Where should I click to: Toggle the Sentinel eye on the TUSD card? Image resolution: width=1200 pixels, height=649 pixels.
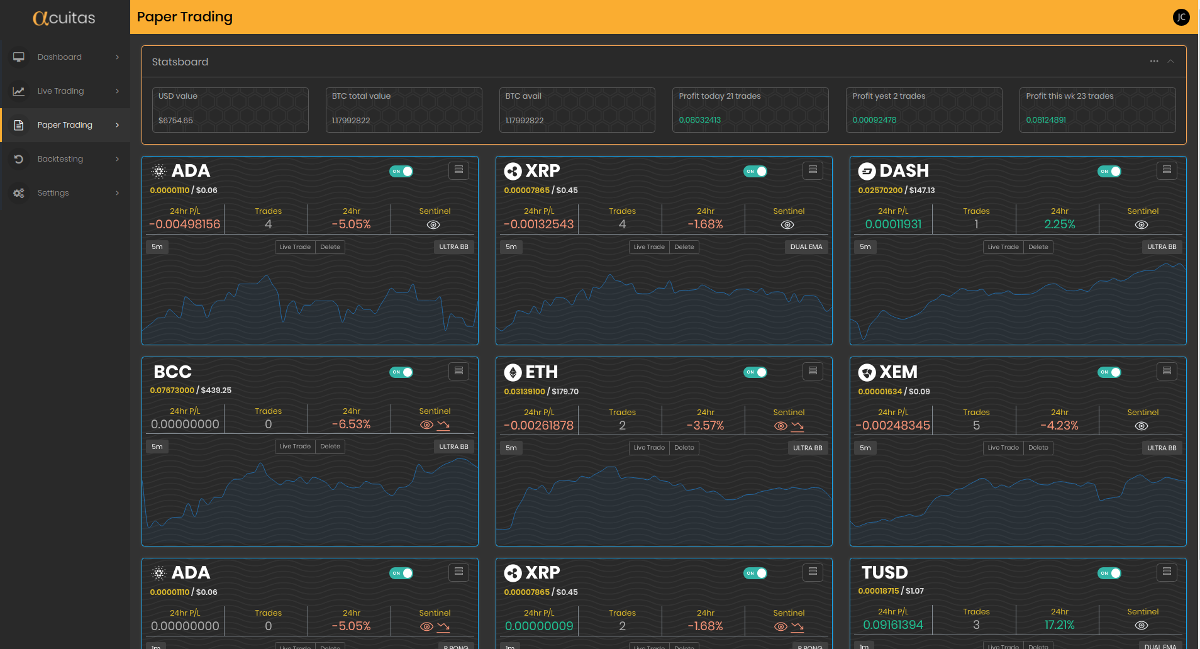[1143, 625]
